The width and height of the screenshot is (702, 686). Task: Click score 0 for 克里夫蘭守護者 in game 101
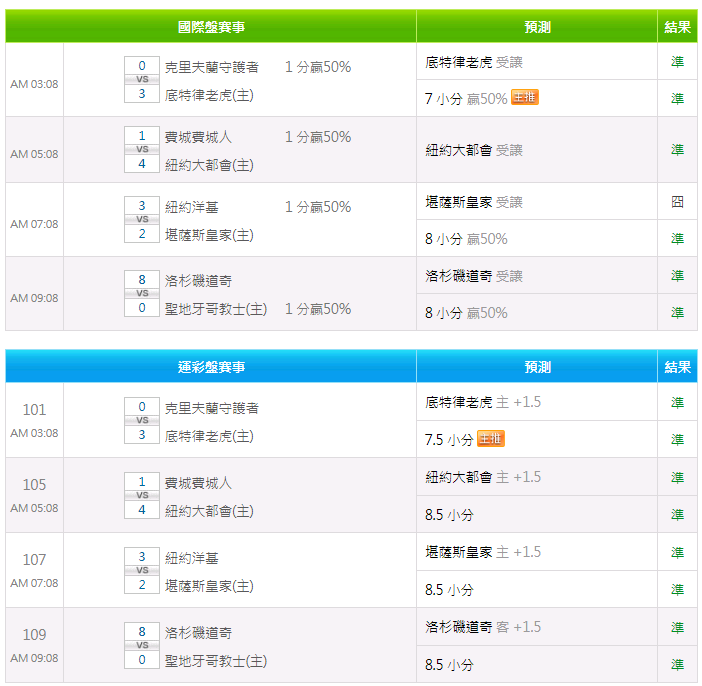coord(142,406)
